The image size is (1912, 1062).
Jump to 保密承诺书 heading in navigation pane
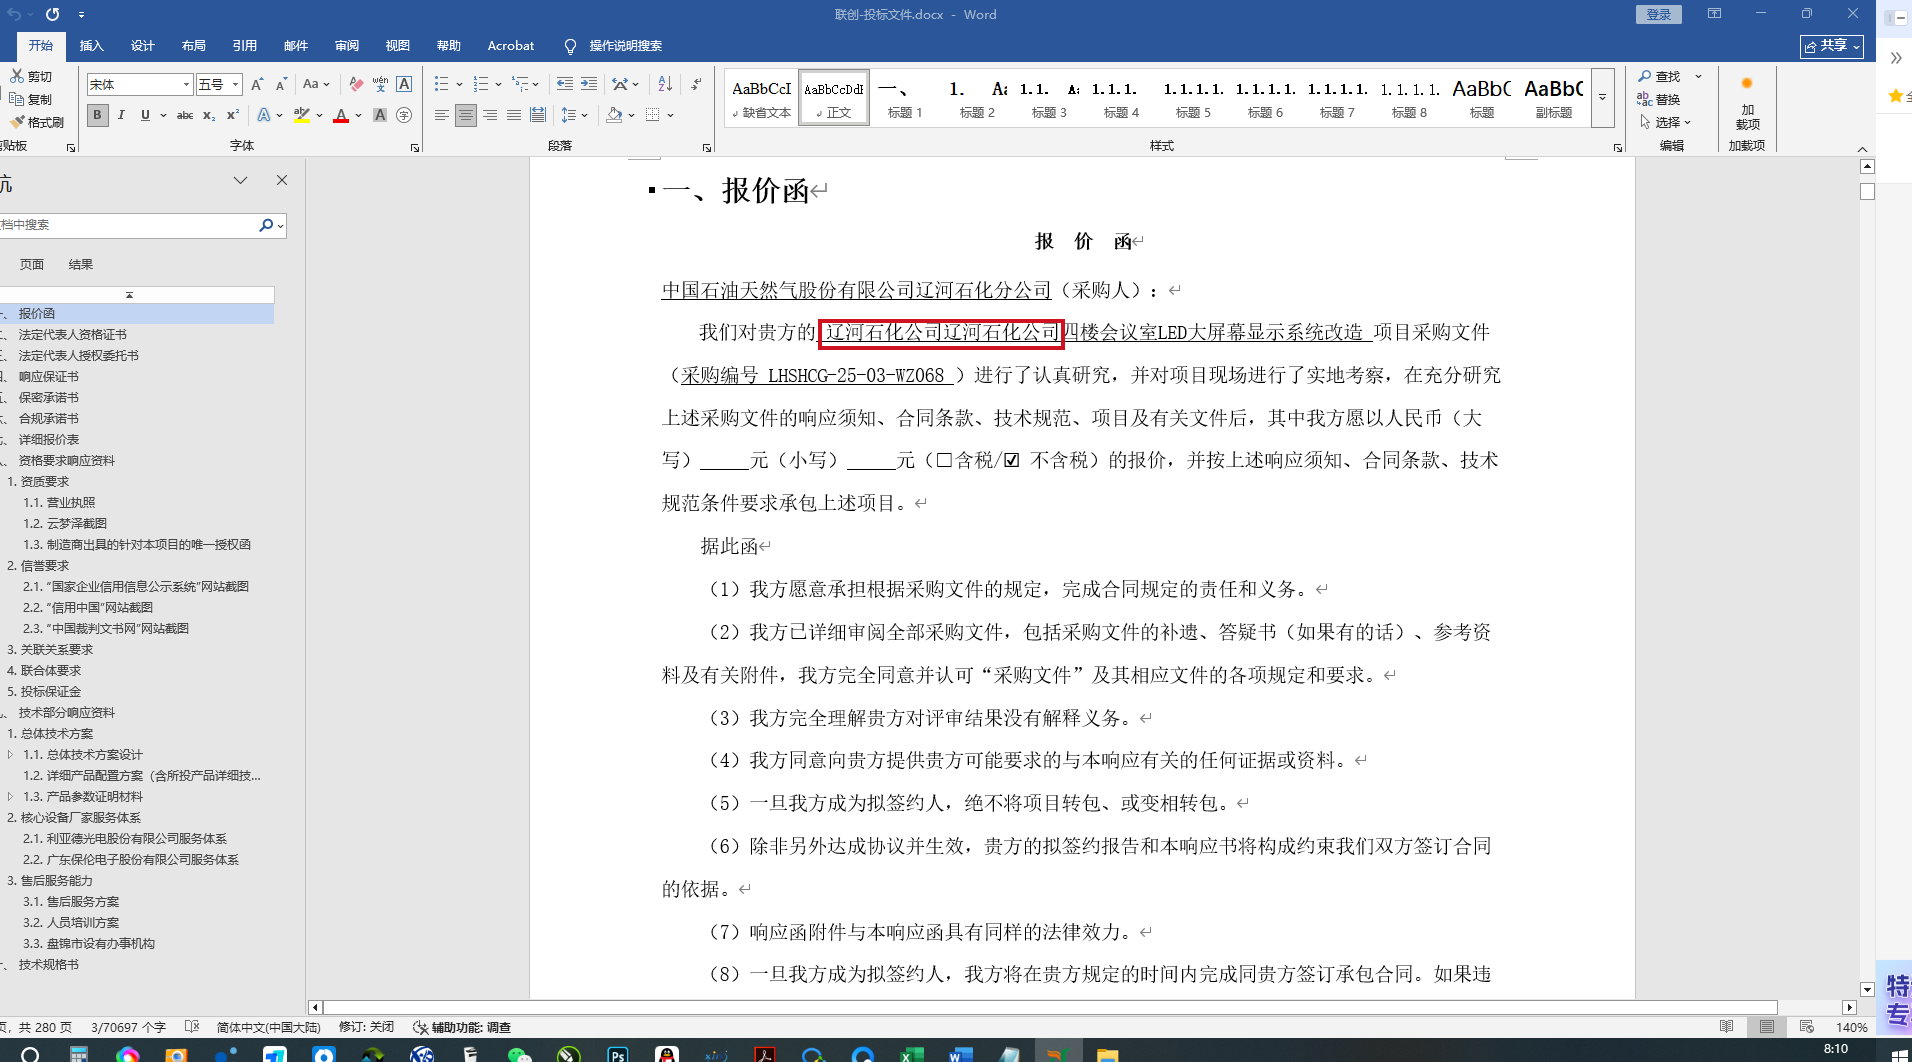[48, 398]
